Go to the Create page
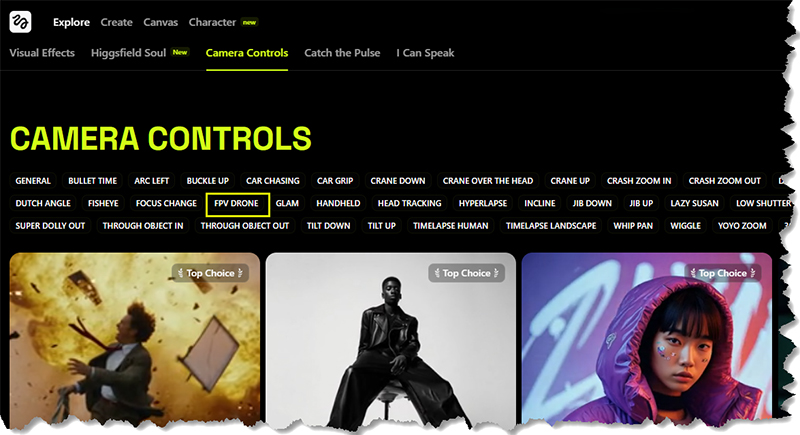Image resolution: width=800 pixels, height=435 pixels. point(116,22)
